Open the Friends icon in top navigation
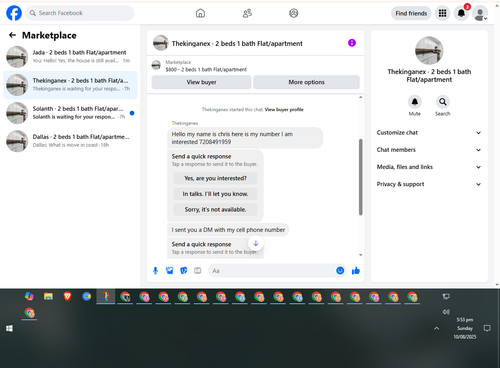Image resolution: width=500 pixels, height=368 pixels. [x=247, y=13]
